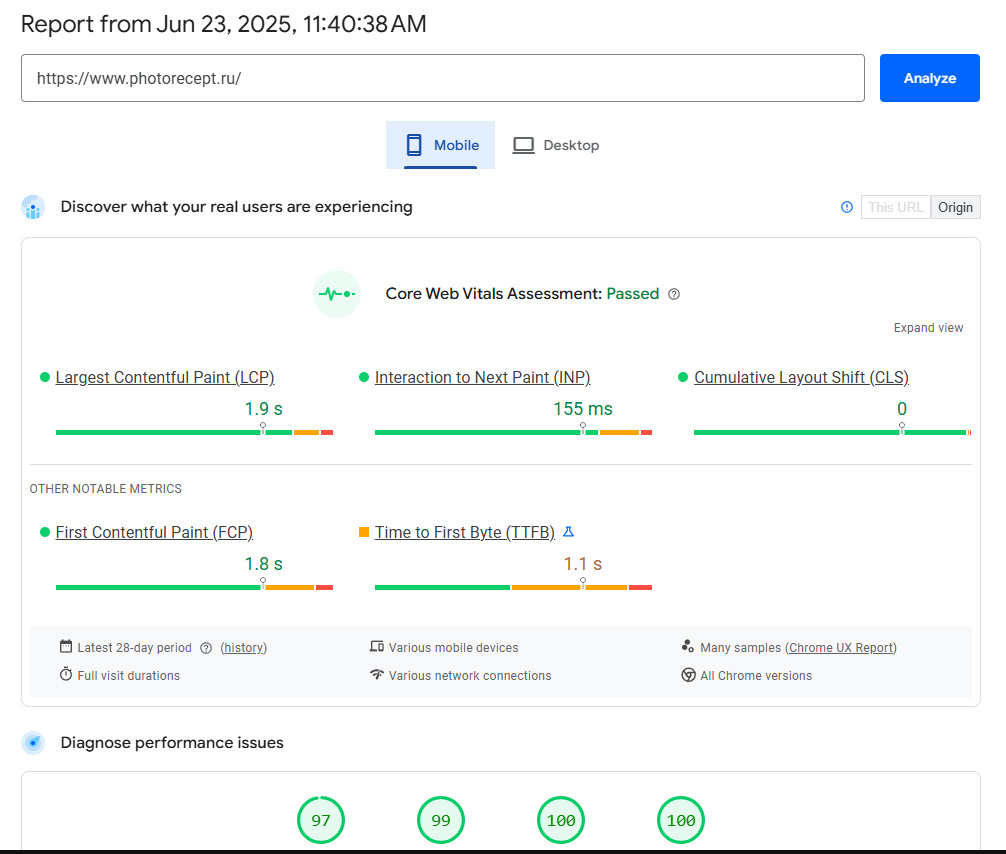Viewport: 1006px width, 854px height.
Task: Click the info icon near This URL
Action: coord(847,207)
